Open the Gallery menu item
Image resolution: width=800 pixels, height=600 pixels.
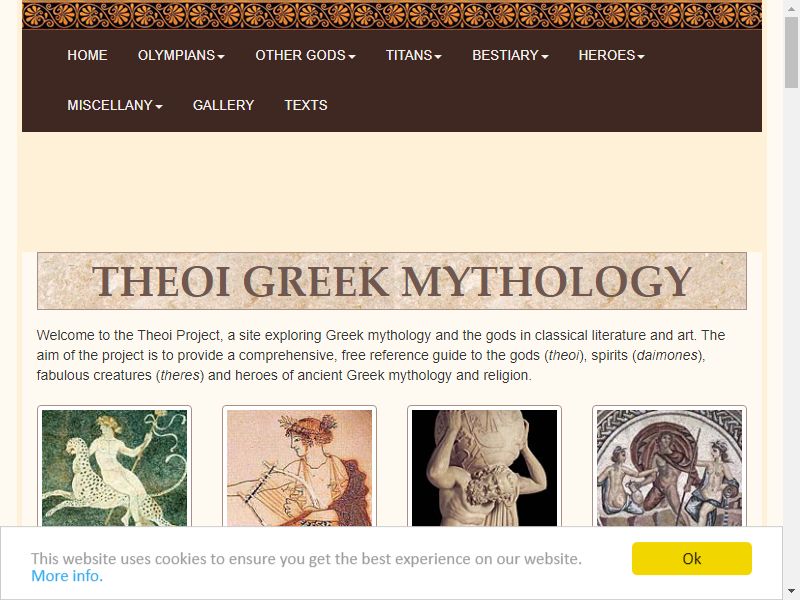point(223,105)
